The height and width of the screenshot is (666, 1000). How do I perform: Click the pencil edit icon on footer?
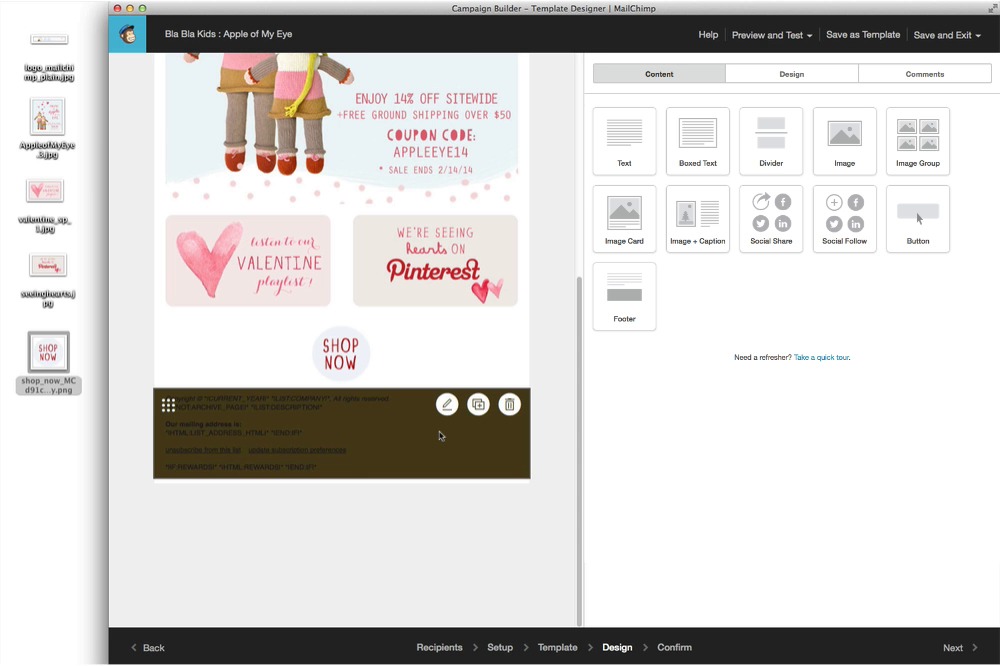pyautogui.click(x=447, y=404)
